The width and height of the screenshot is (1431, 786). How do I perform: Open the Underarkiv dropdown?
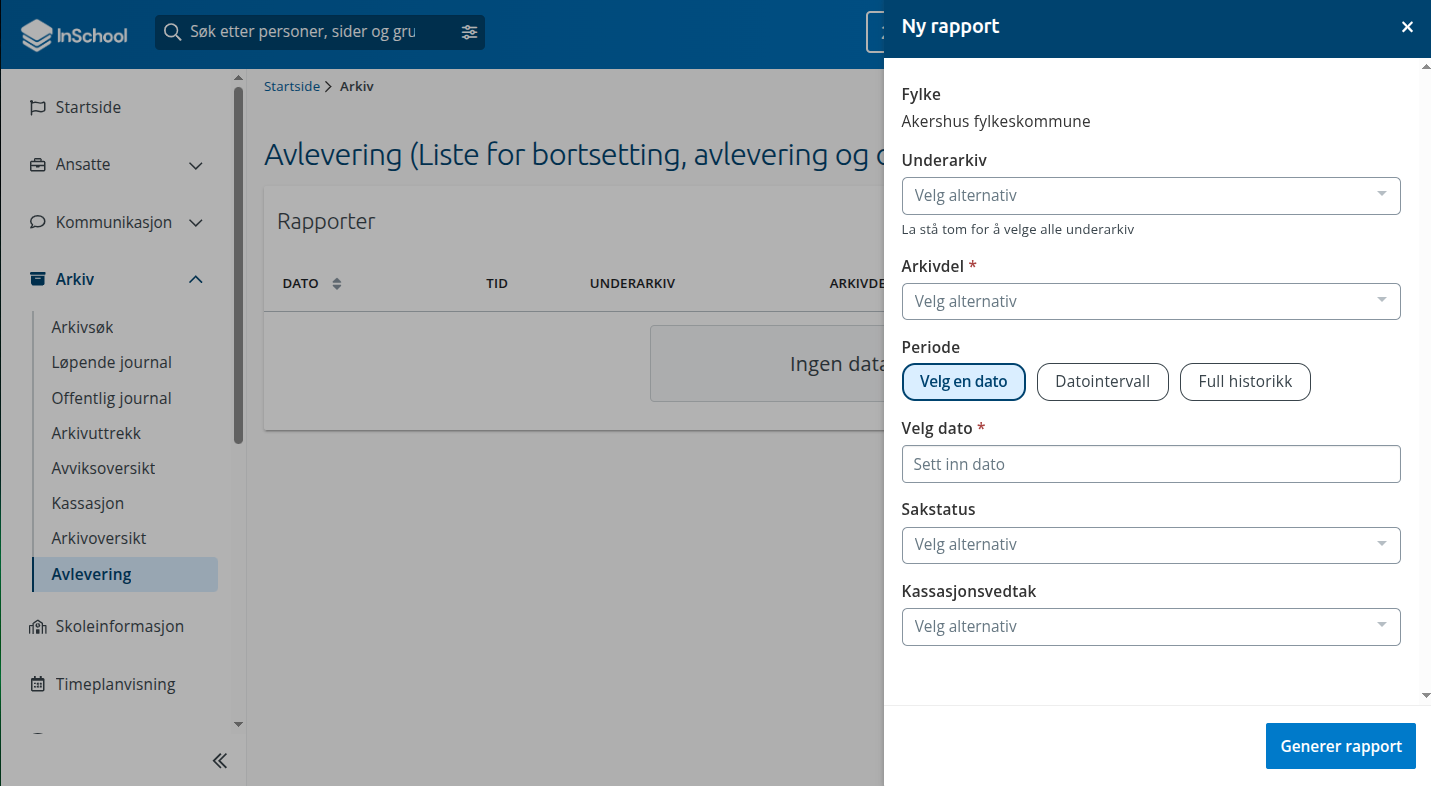[1151, 196]
